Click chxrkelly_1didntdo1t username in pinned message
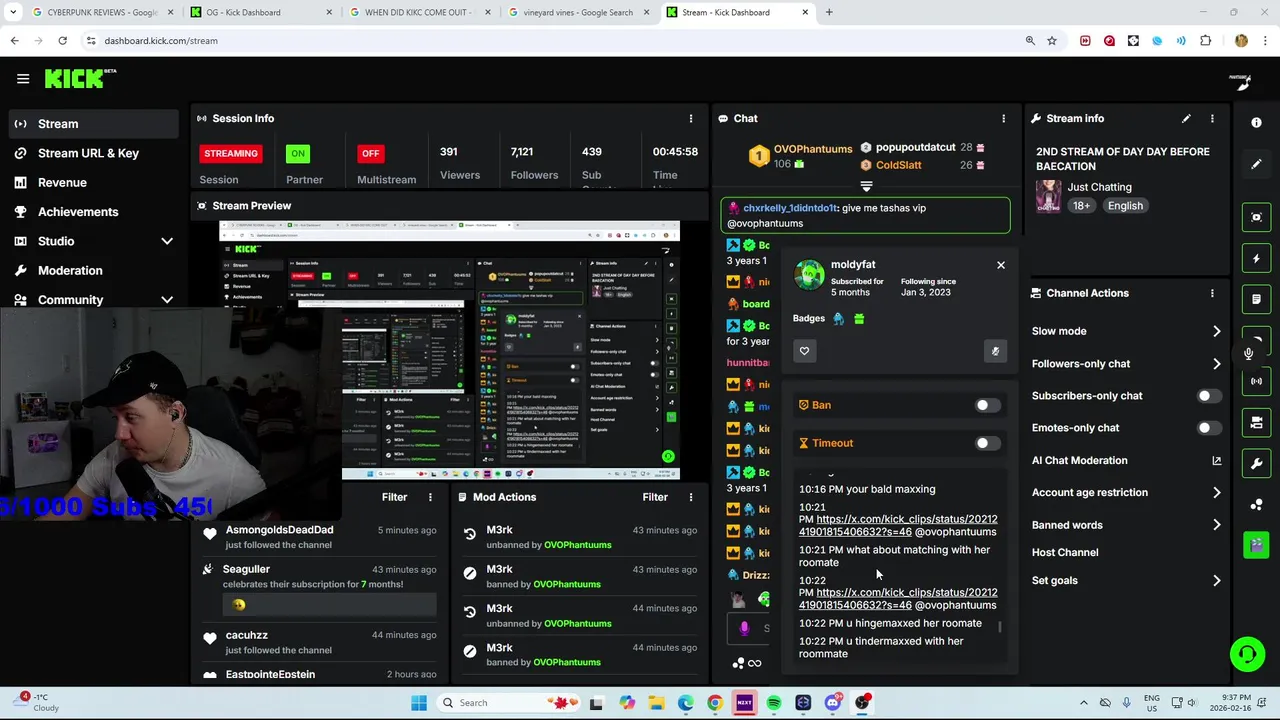1280x720 pixels. tap(790, 209)
